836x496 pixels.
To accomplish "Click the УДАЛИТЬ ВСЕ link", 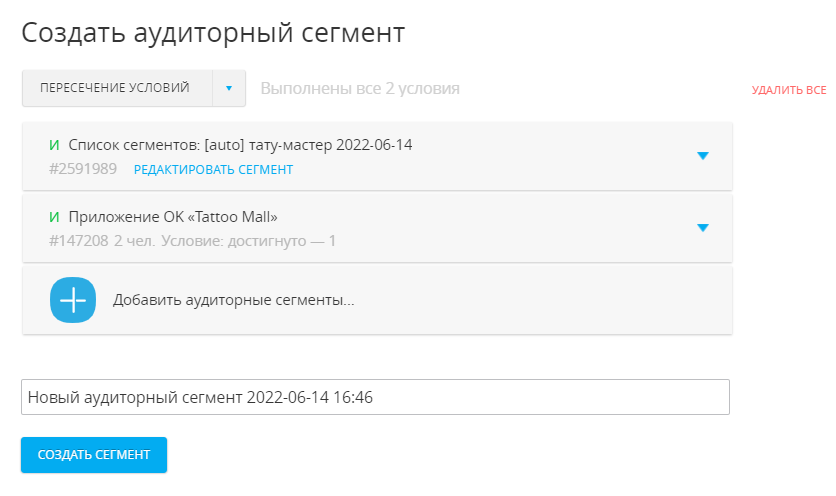I will [788, 90].
